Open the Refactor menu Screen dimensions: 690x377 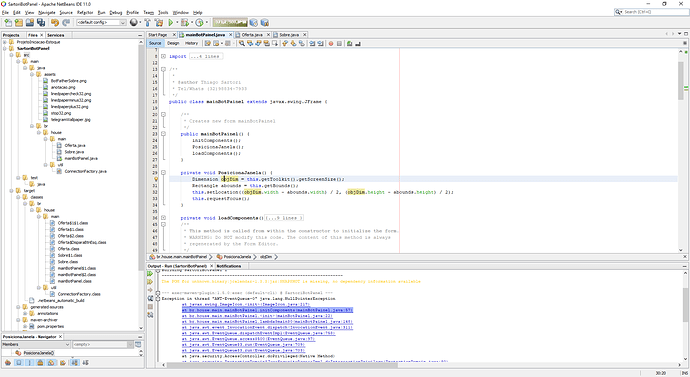[85, 12]
